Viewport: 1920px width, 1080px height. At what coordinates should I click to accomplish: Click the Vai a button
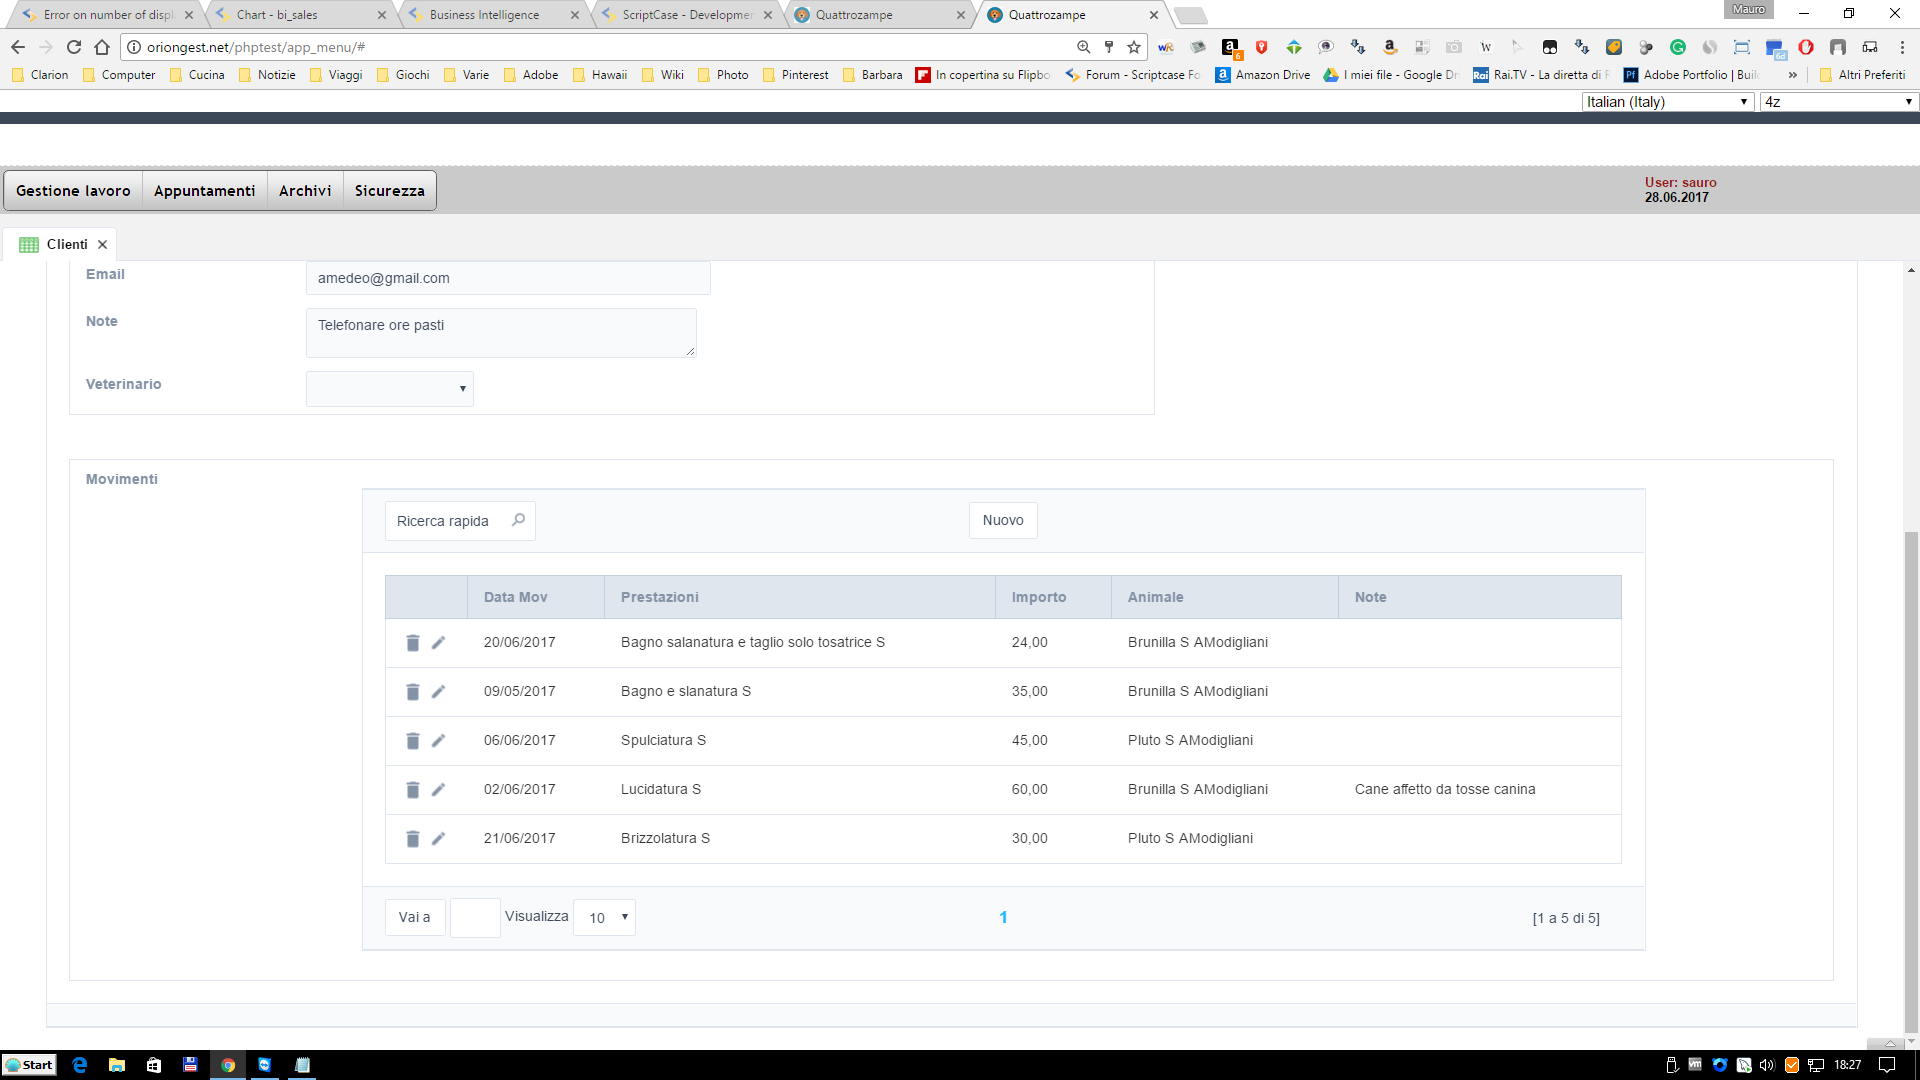pyautogui.click(x=415, y=917)
